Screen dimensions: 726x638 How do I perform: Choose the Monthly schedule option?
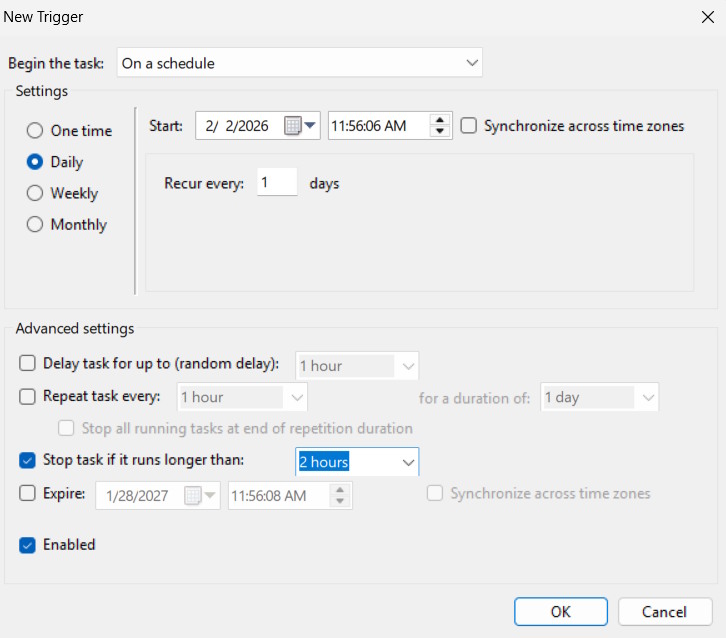[35, 224]
